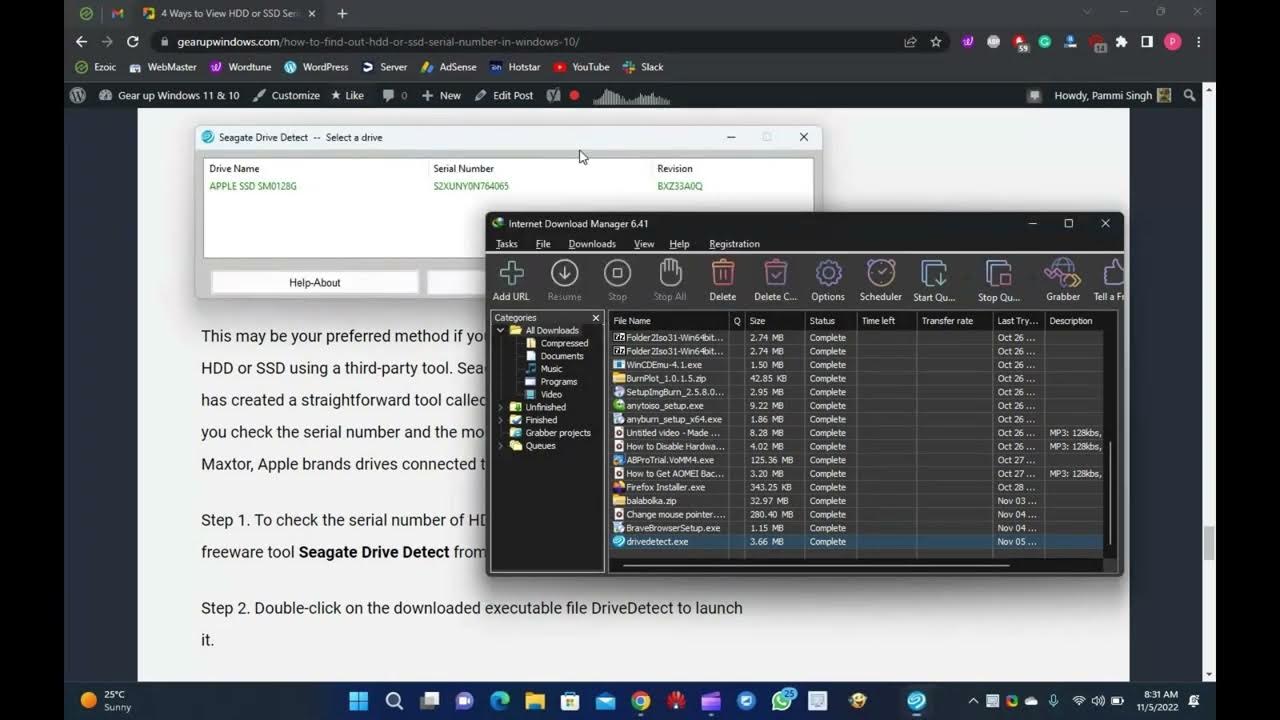The height and width of the screenshot is (720, 1280).
Task: Expand the Finished category node
Action: (500, 420)
